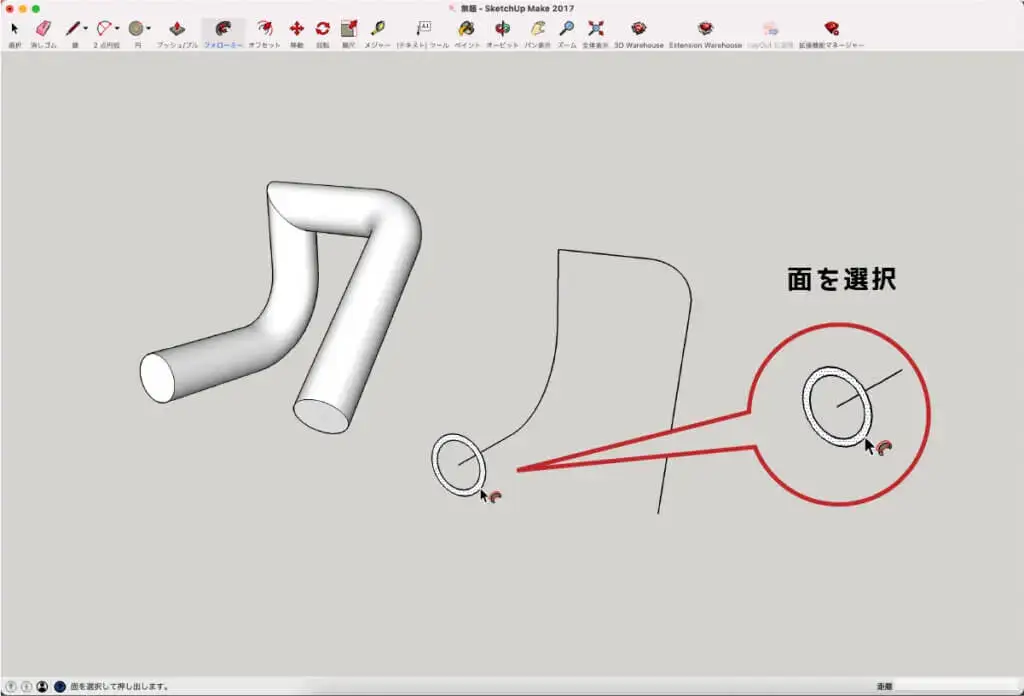Choose the Offset tool
Screen dimensions: 1024x696
(264, 29)
